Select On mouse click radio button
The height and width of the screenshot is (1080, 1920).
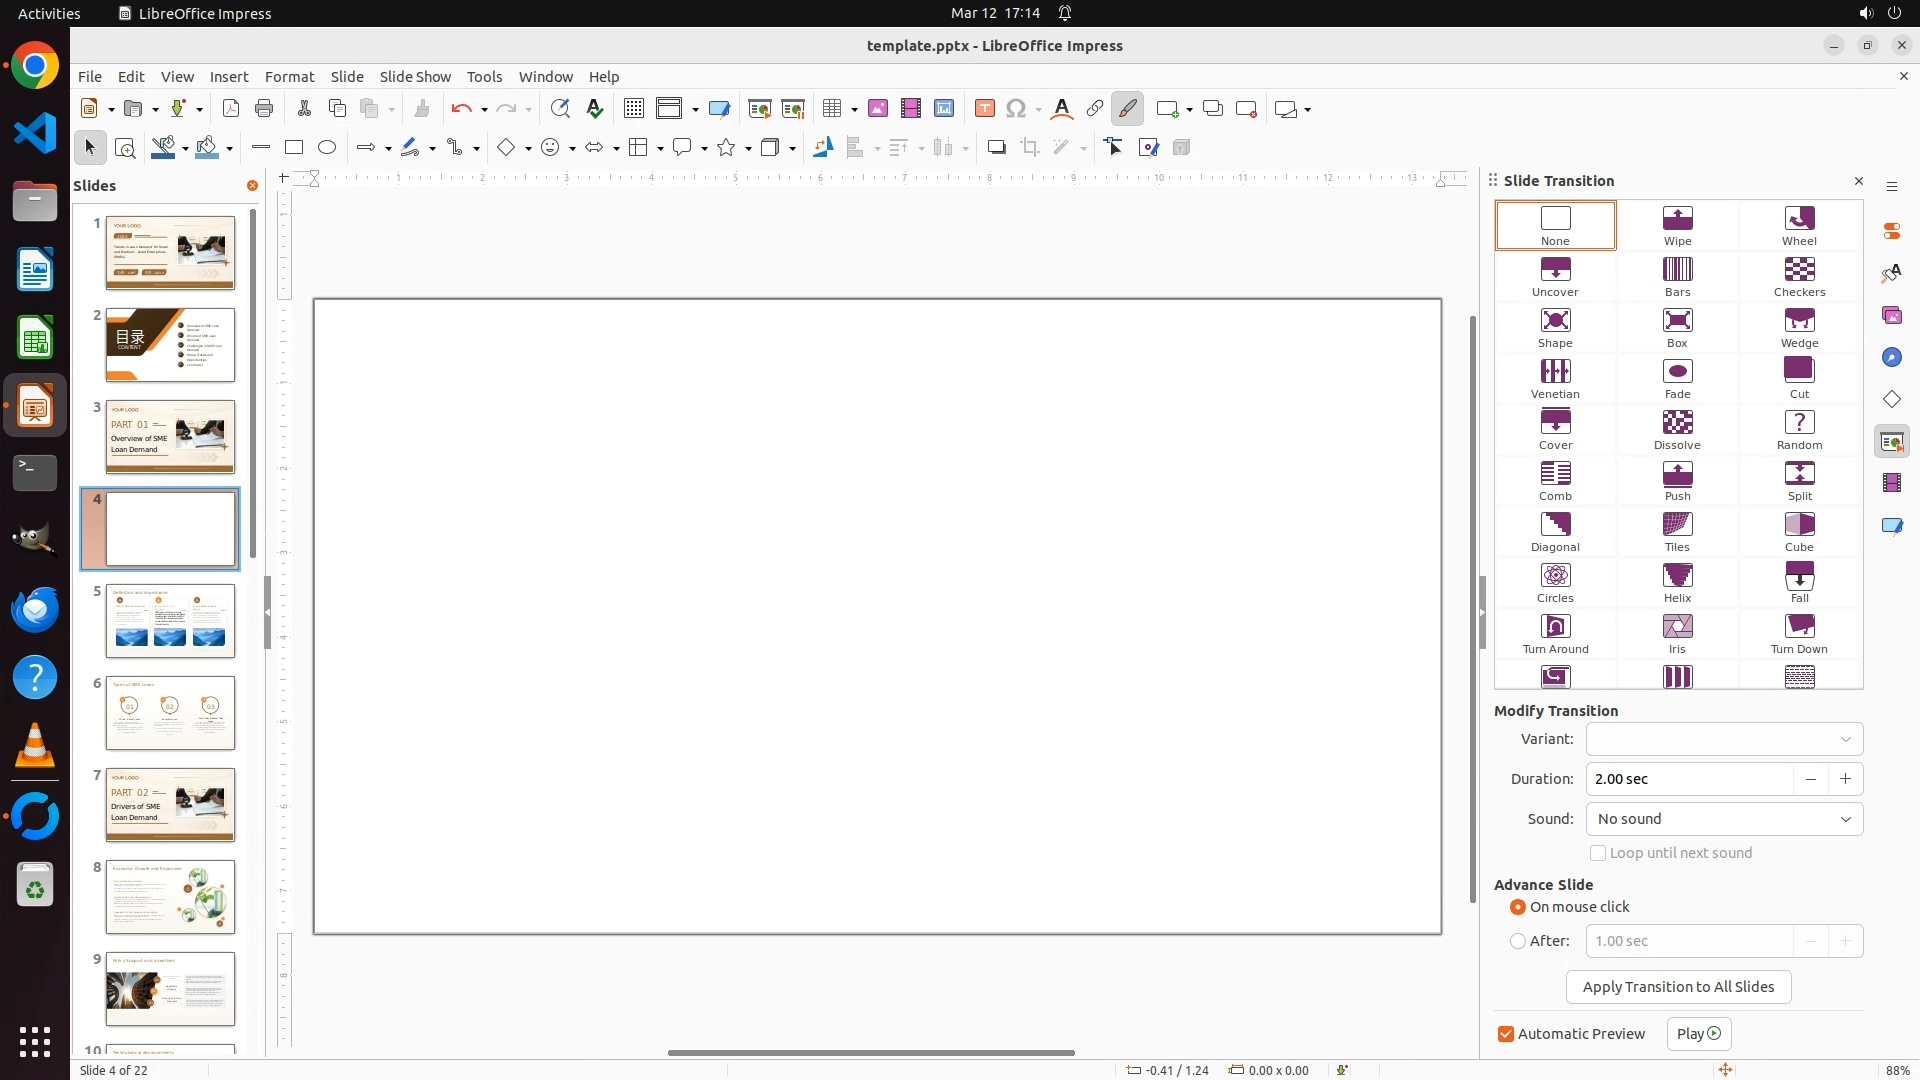[x=1518, y=907]
